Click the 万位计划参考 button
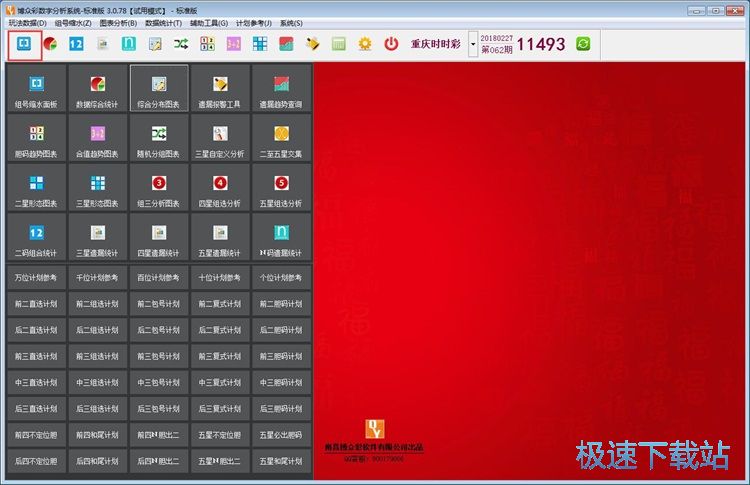750x485 pixels. pos(36,277)
